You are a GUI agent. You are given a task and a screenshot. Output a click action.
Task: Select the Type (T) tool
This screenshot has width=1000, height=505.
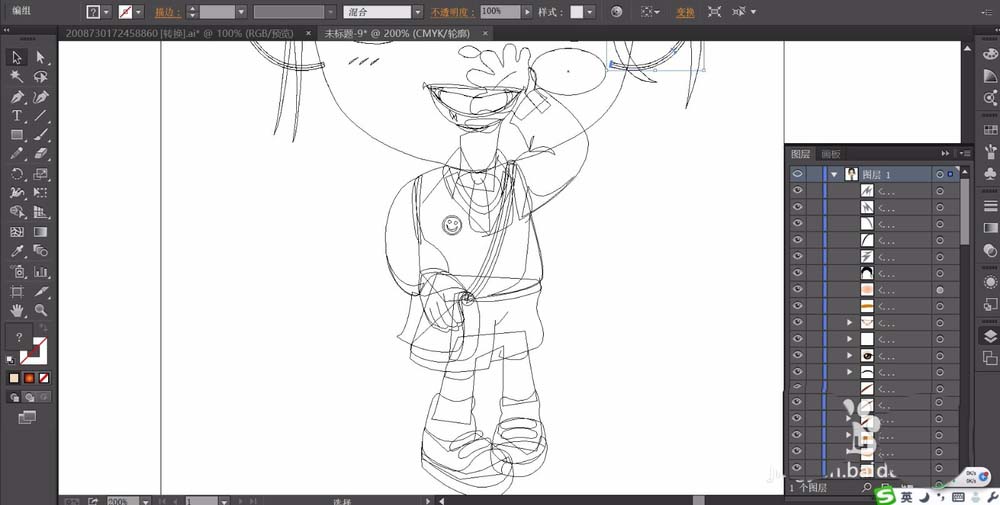[x=17, y=115]
